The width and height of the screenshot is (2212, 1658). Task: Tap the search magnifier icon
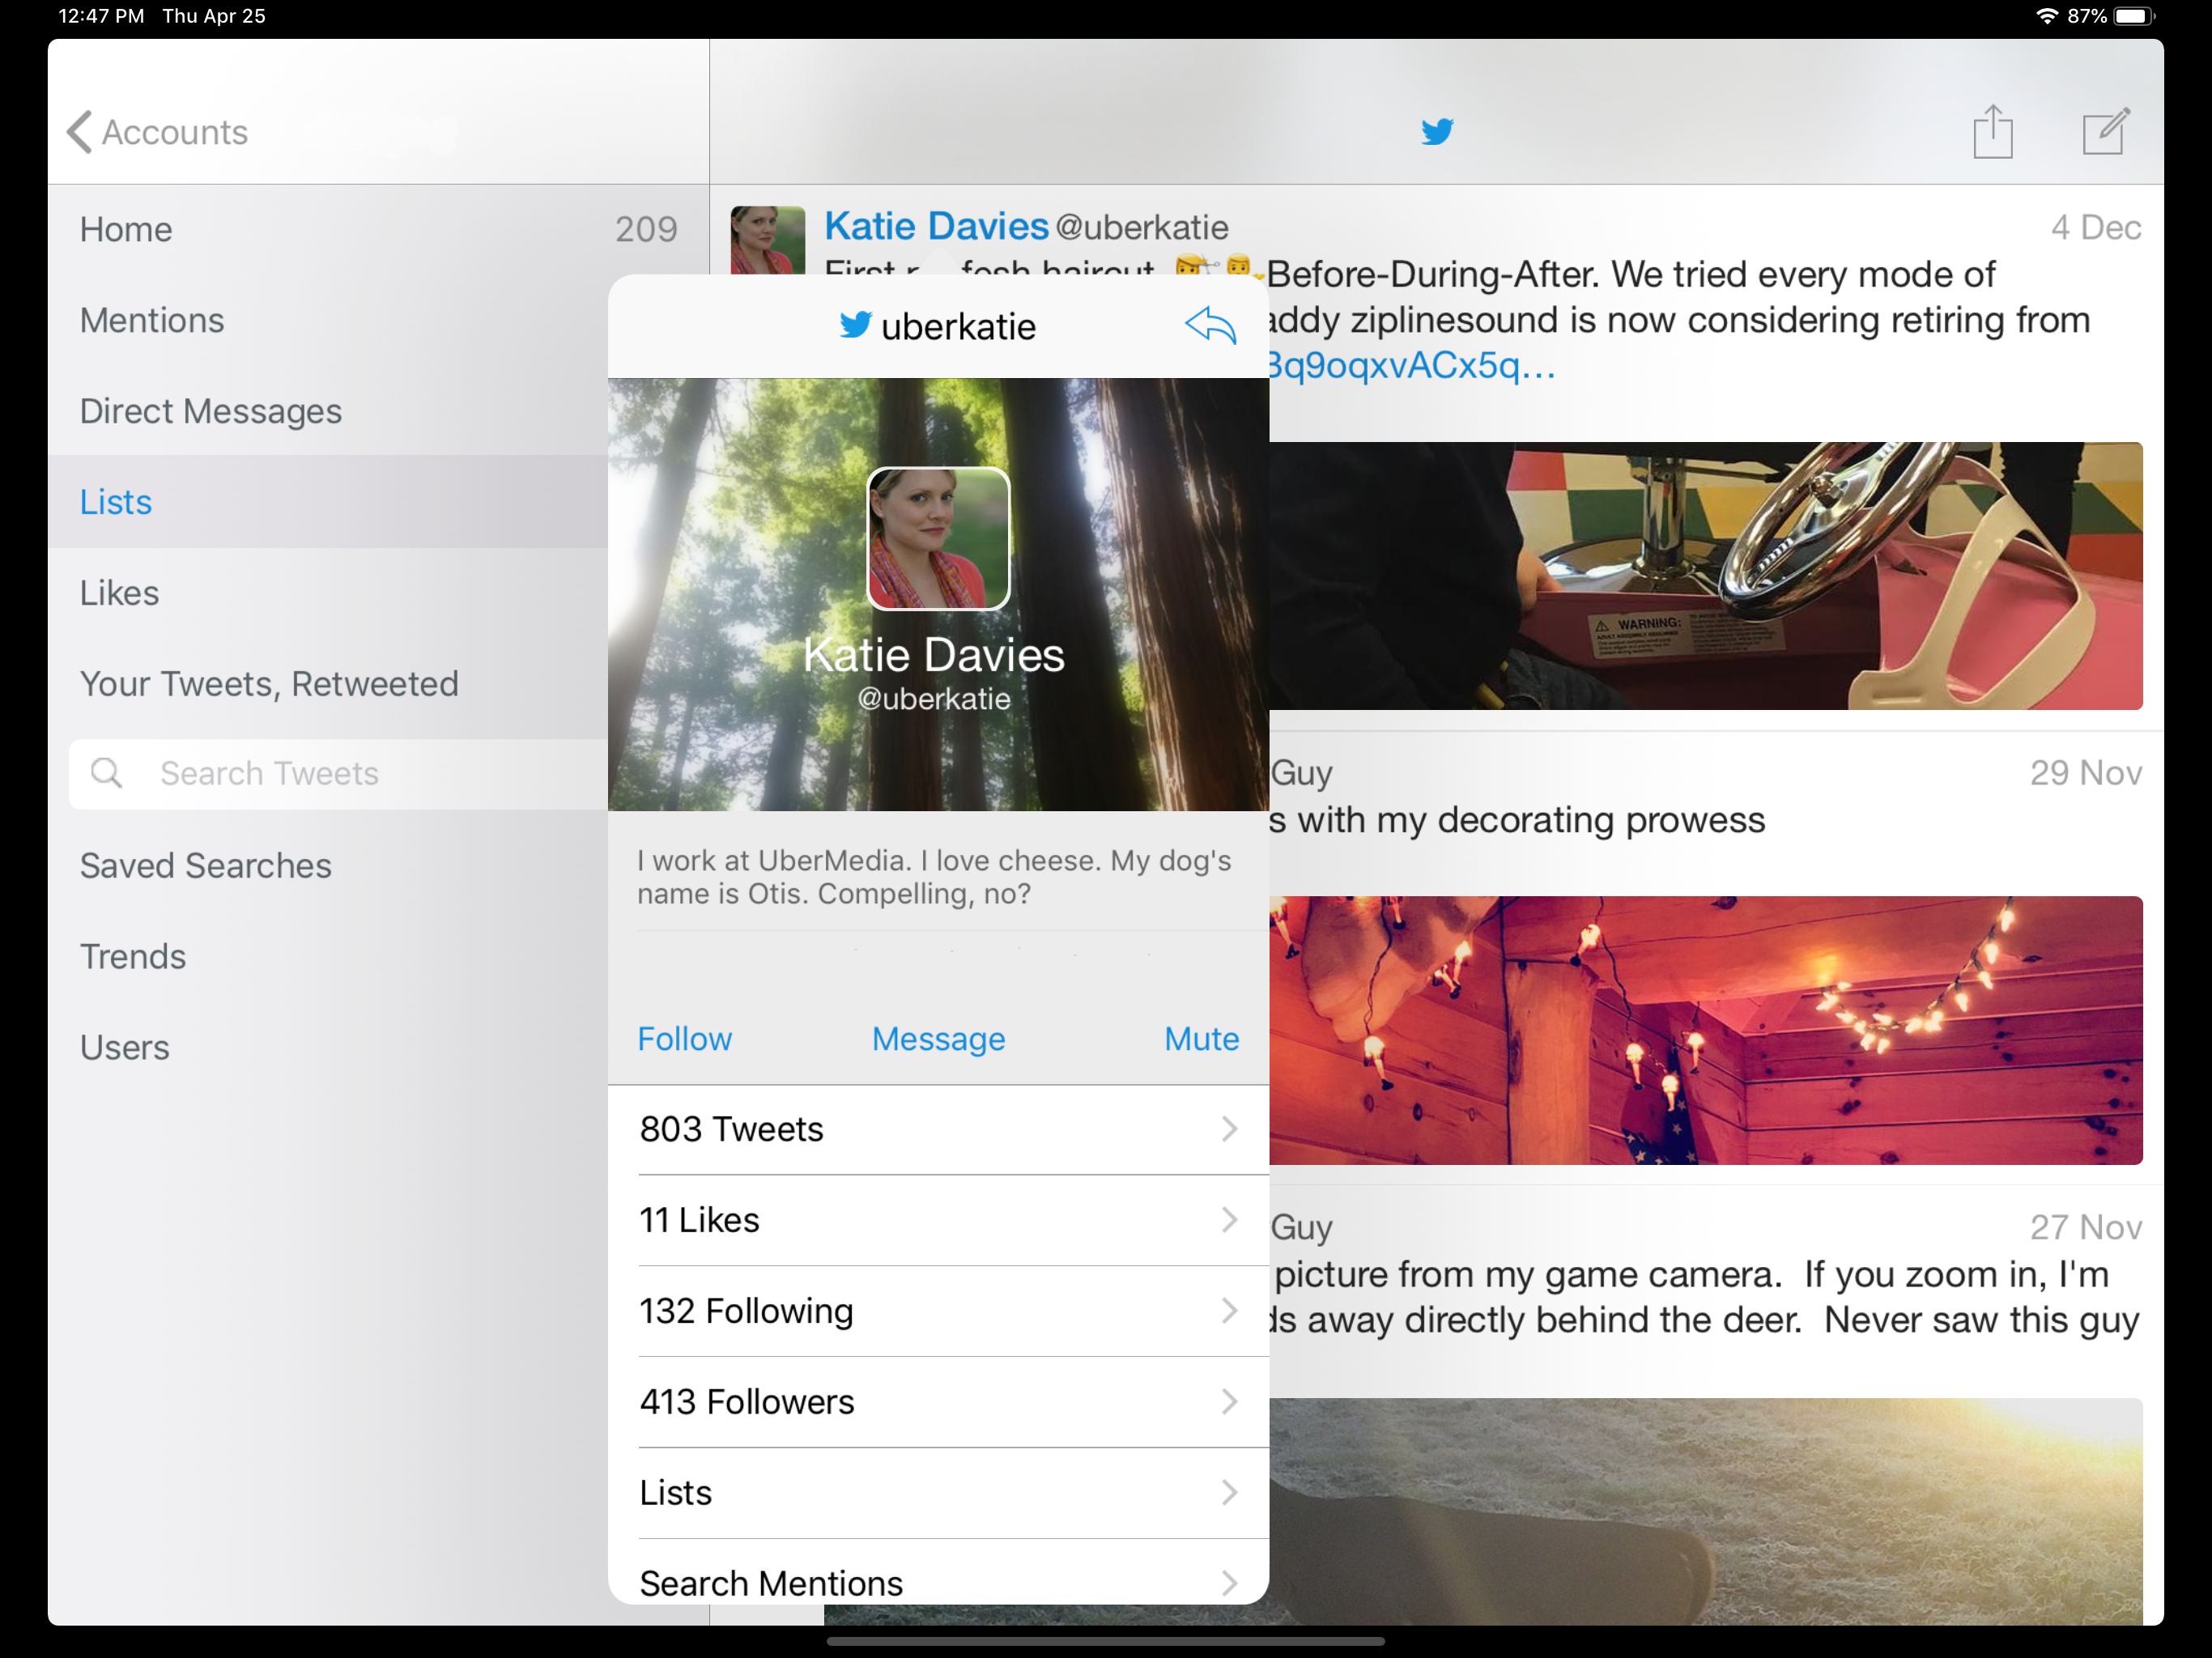tap(106, 773)
